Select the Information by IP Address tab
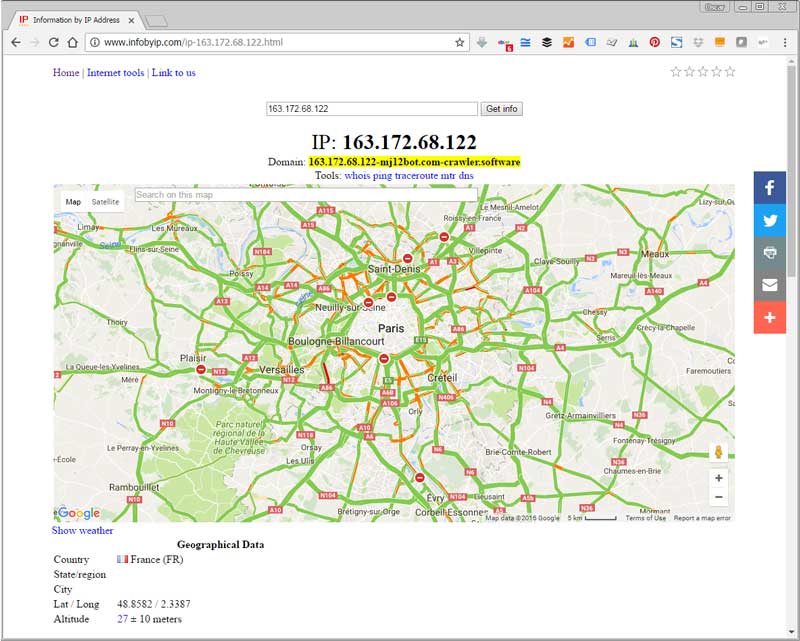Image resolution: width=800 pixels, height=641 pixels. point(76,20)
